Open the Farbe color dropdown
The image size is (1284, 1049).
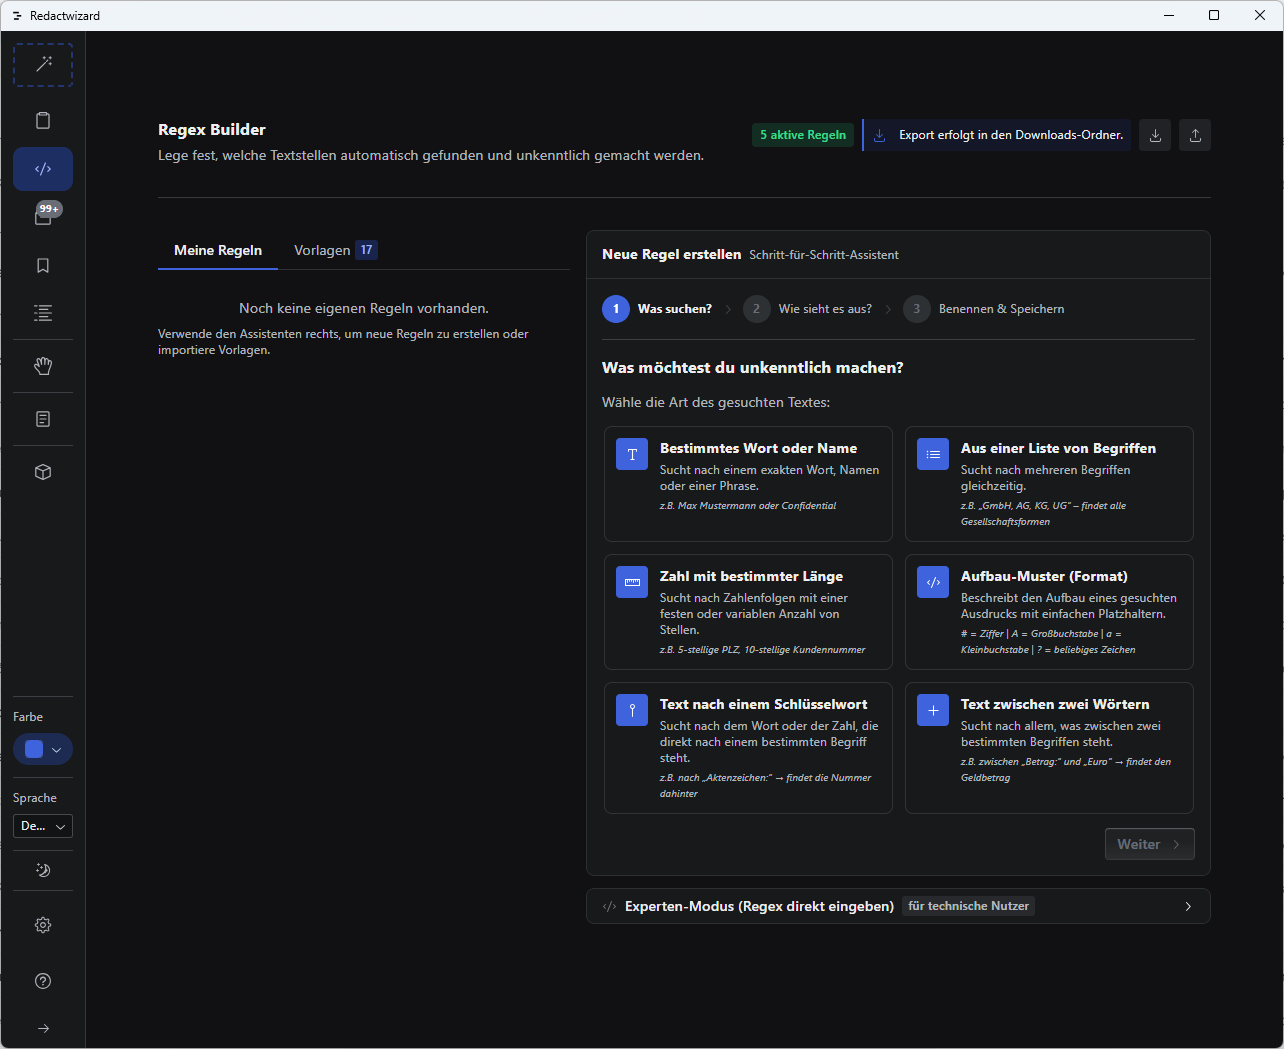click(x=43, y=749)
